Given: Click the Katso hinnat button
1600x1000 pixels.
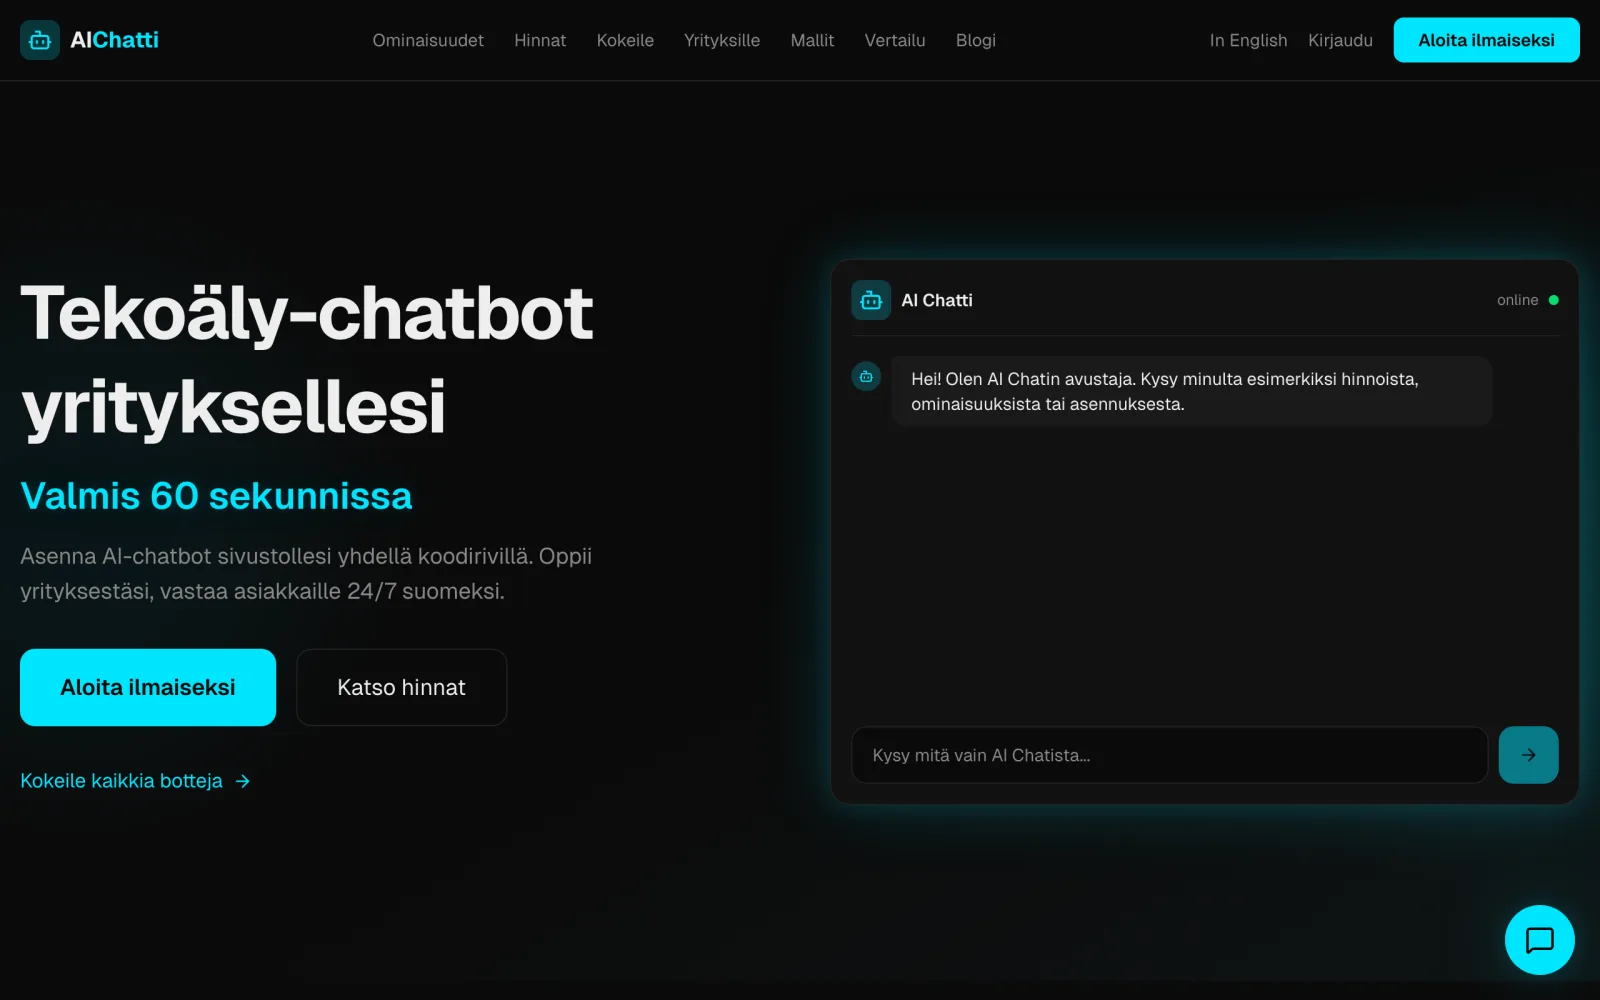Looking at the screenshot, I should 401,687.
